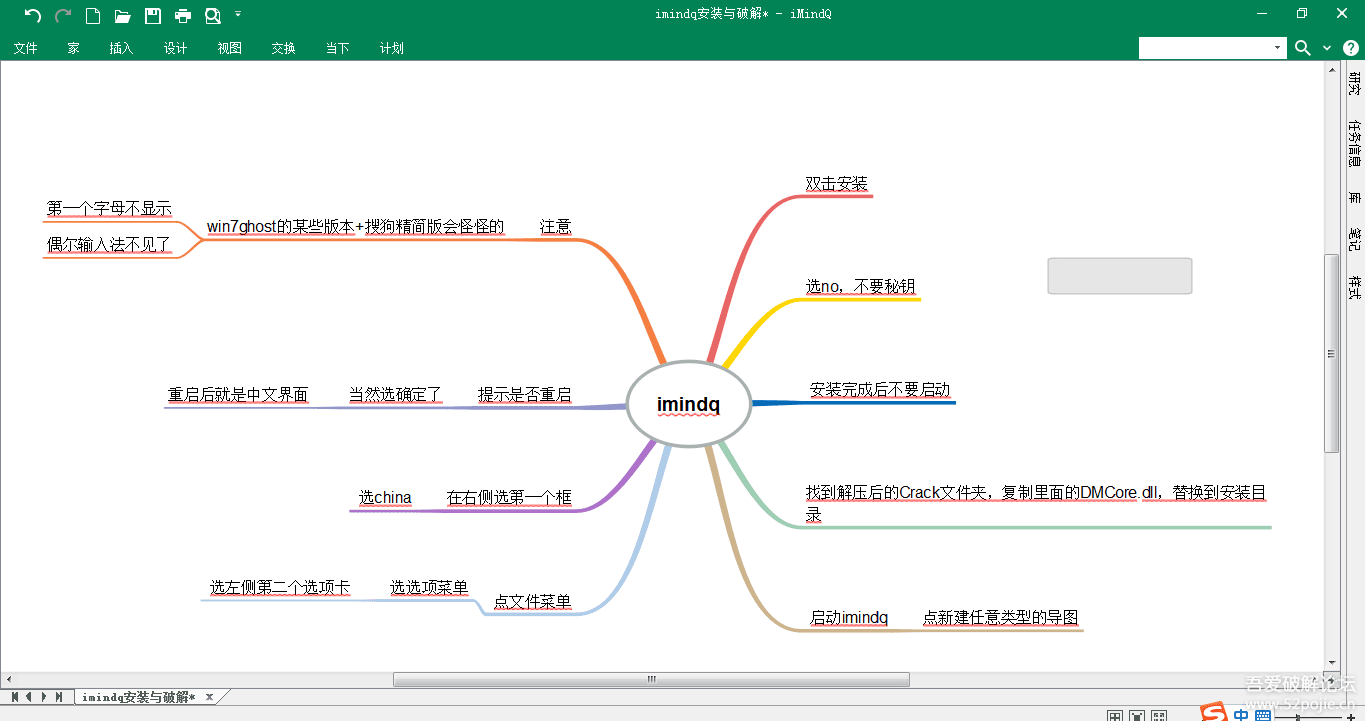This screenshot has height=721, width=1365.
Task: Click the Redo arrow icon
Action: click(63, 15)
